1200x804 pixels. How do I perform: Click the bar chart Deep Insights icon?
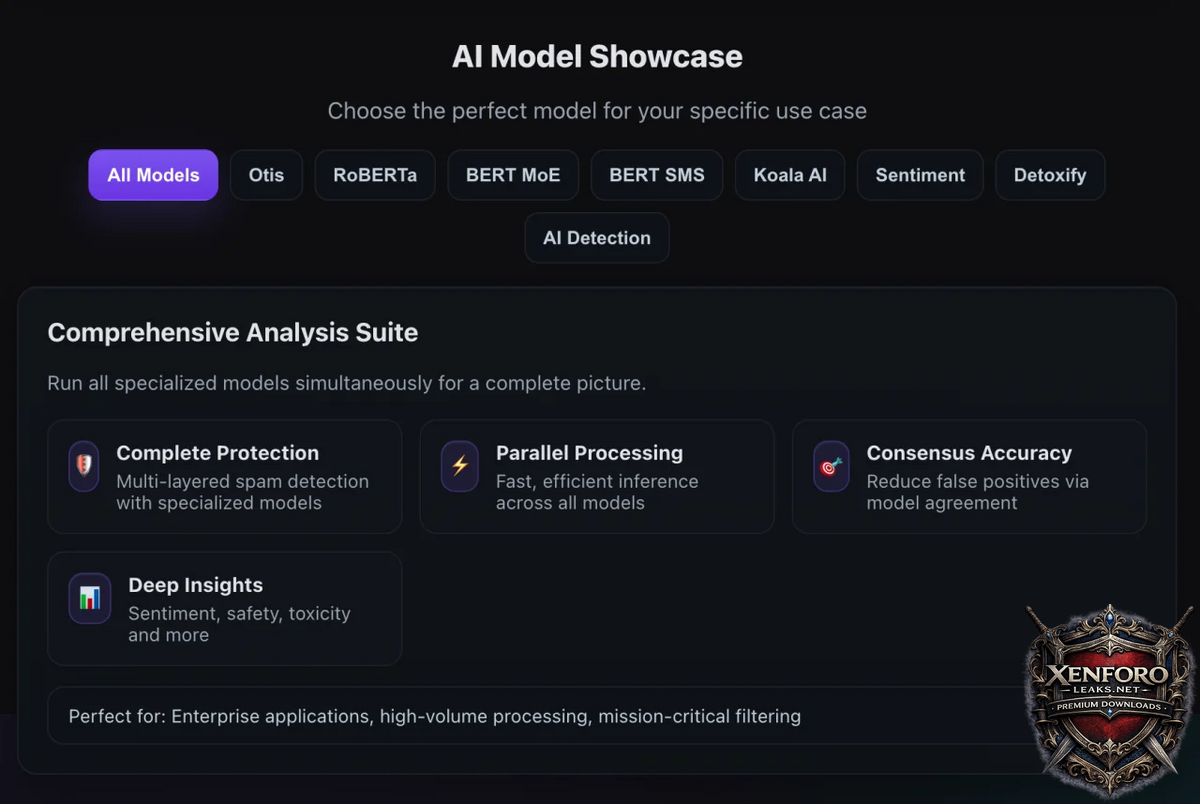90,598
